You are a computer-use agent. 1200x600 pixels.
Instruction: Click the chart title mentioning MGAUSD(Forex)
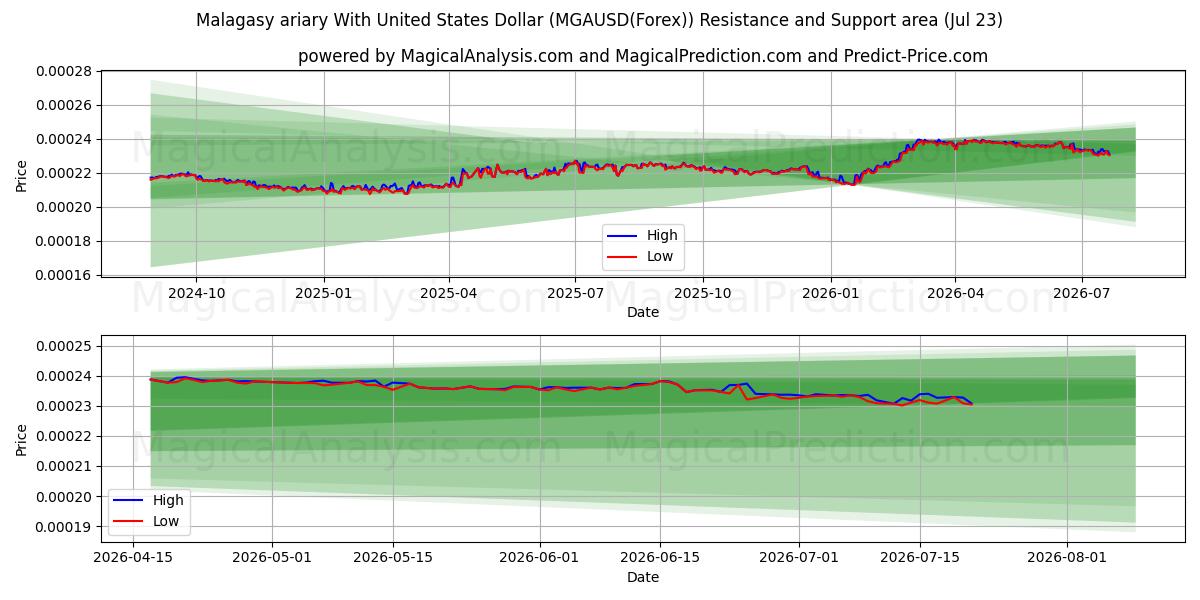pos(599,20)
